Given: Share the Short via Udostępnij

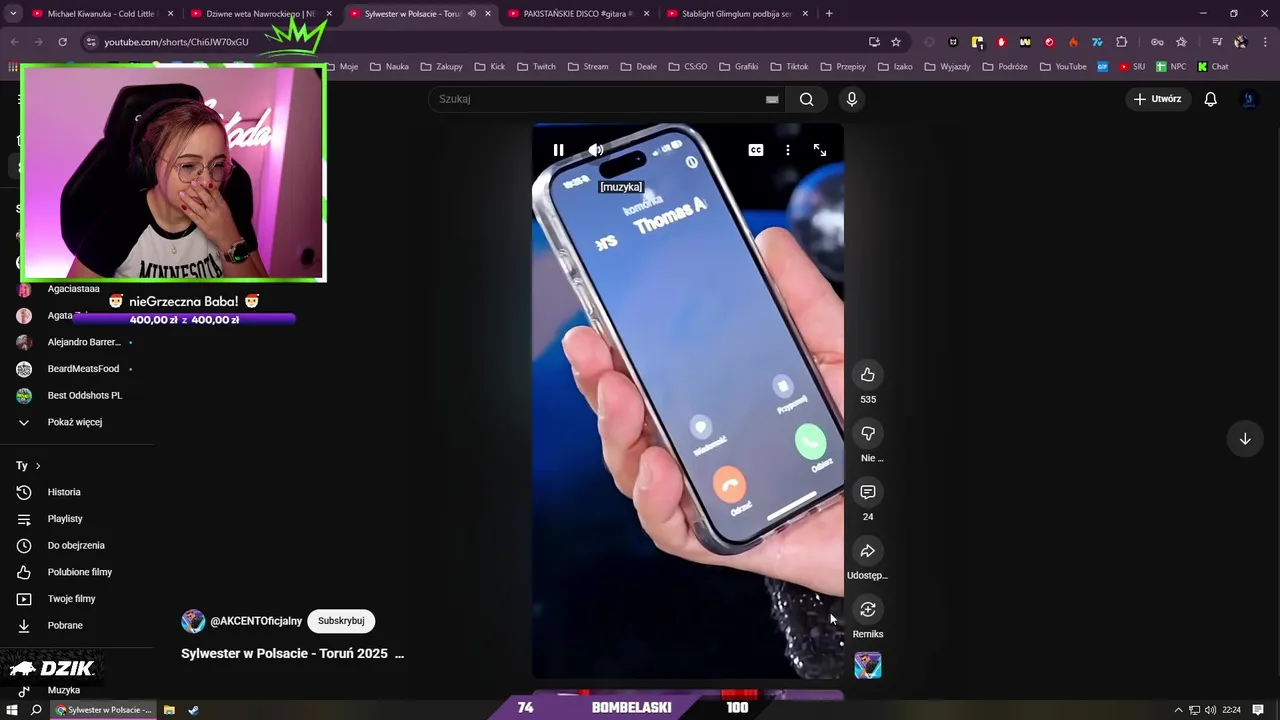Looking at the screenshot, I should point(868,551).
